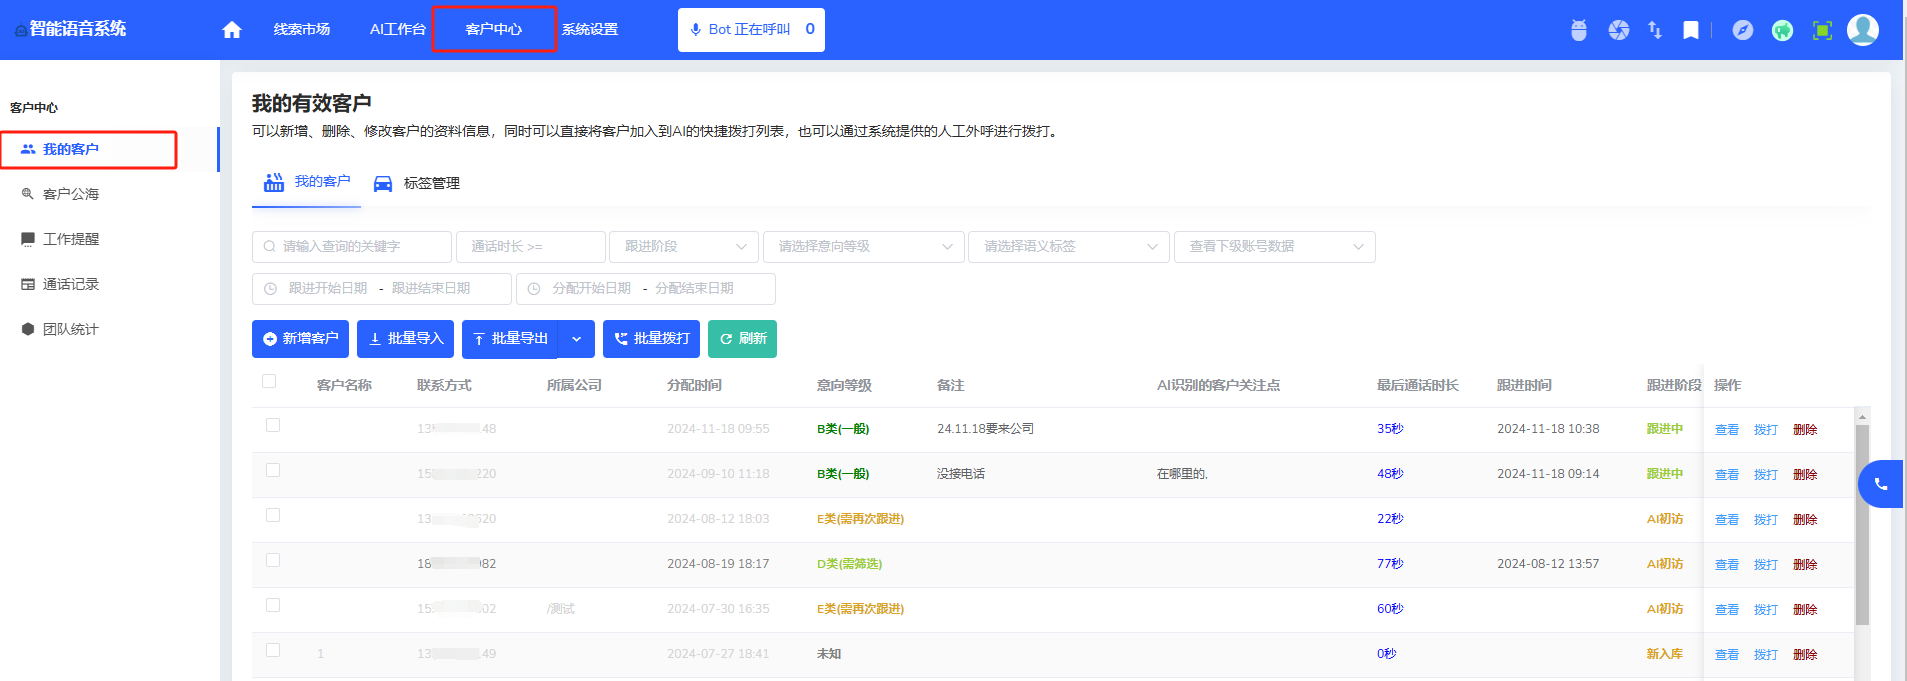Click the Android robot icon in header
Screen dimensions: 1907x681
[1579, 30]
